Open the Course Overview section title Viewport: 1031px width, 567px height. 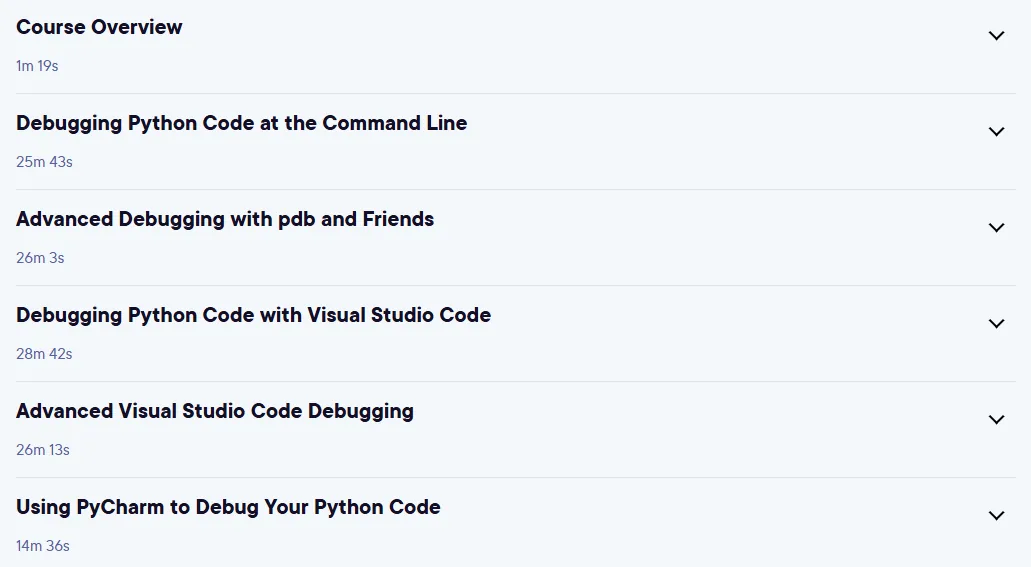click(x=99, y=27)
